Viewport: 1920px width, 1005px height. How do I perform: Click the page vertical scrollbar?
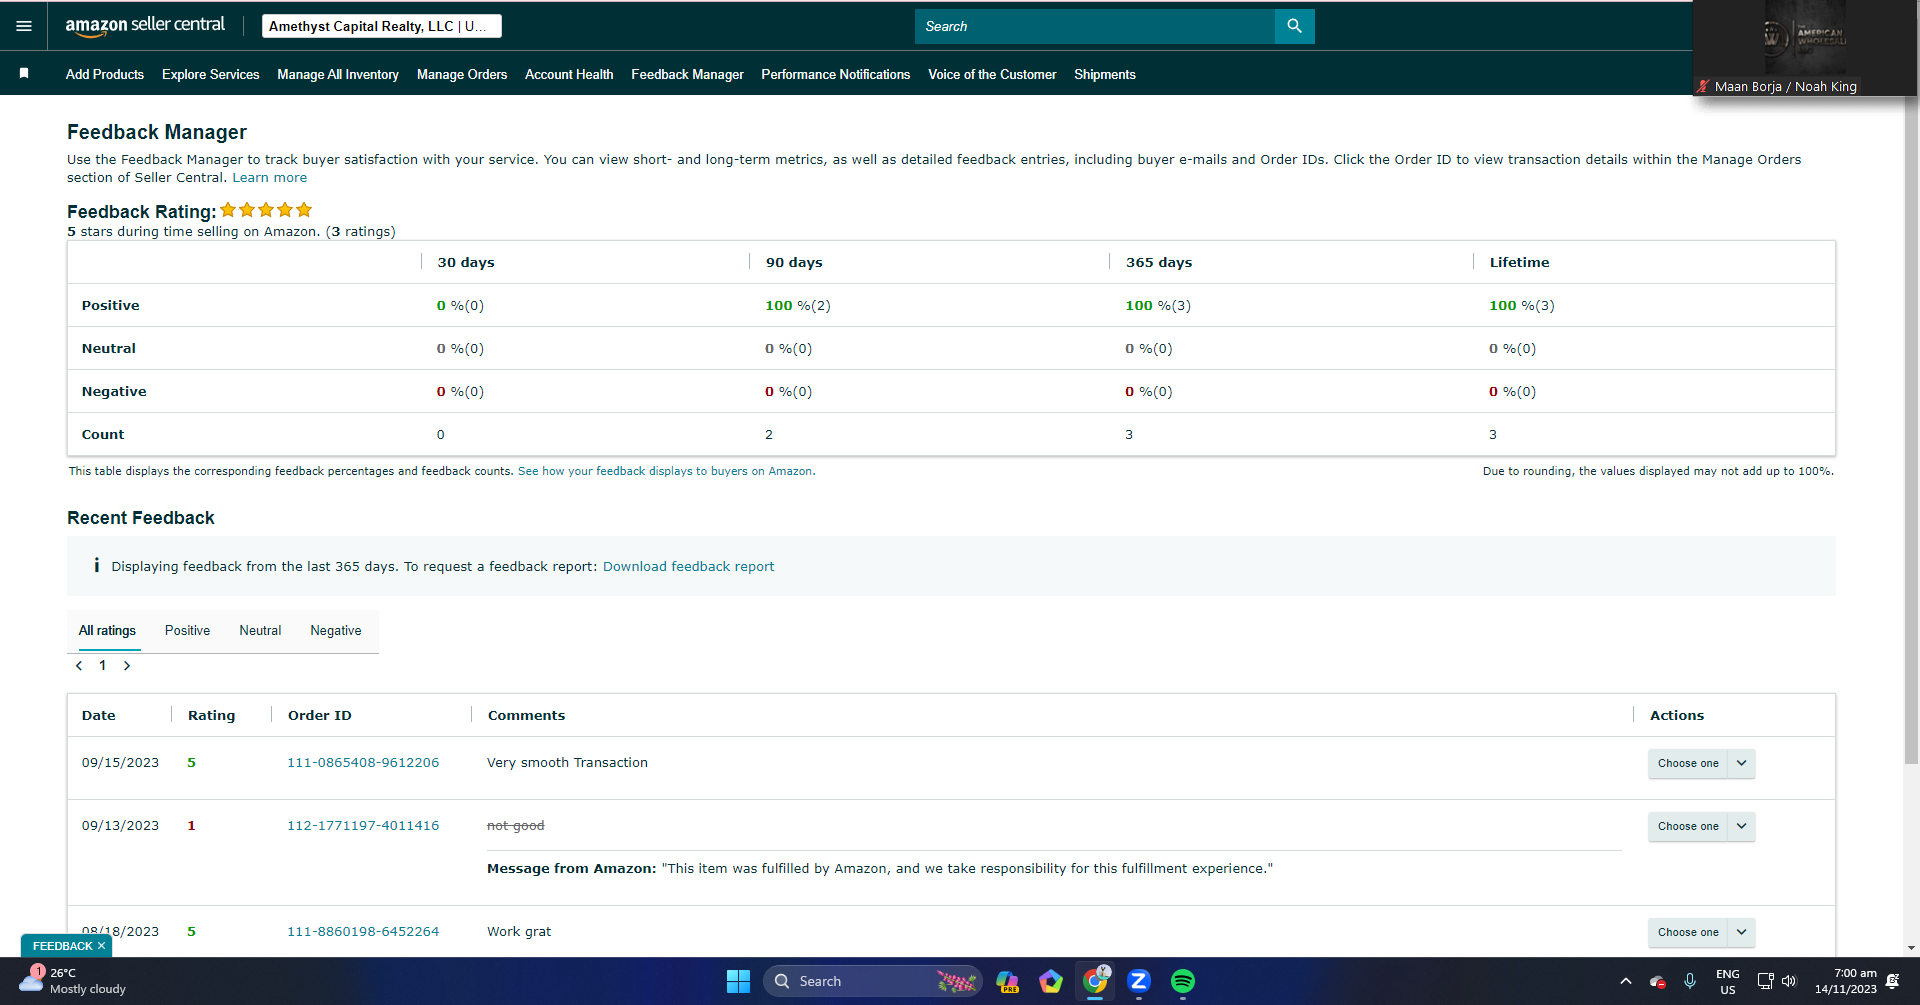1911,430
